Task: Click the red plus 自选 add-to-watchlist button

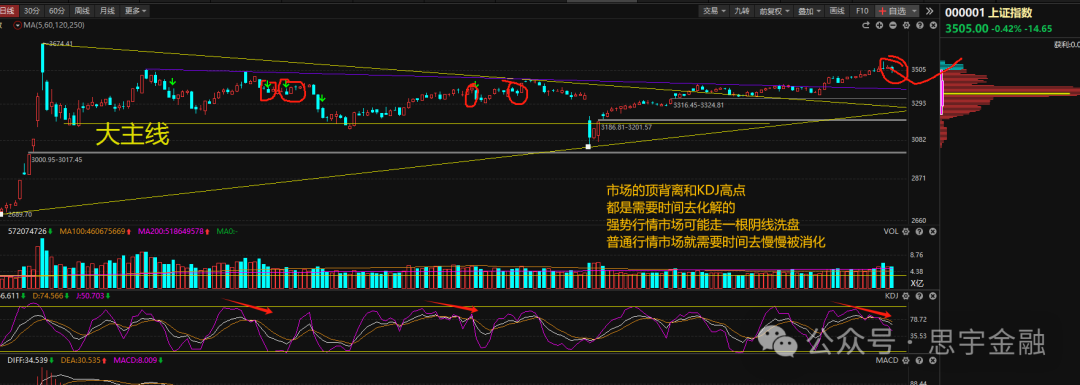Action: [x=892, y=11]
